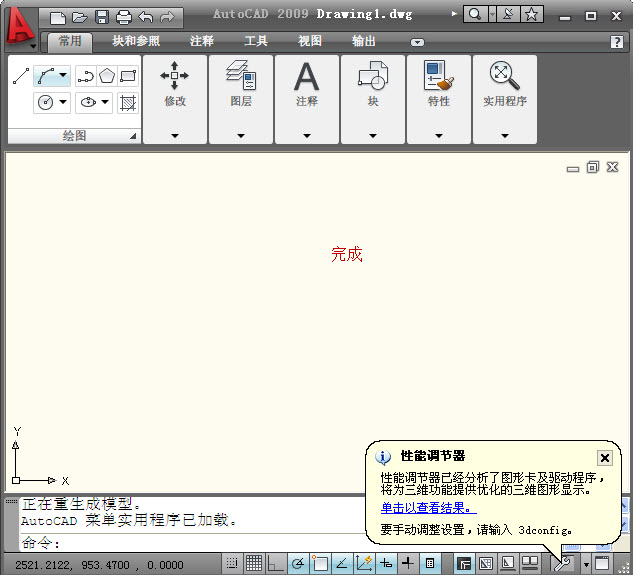Close the Performance Tuner notification balloon

point(604,457)
